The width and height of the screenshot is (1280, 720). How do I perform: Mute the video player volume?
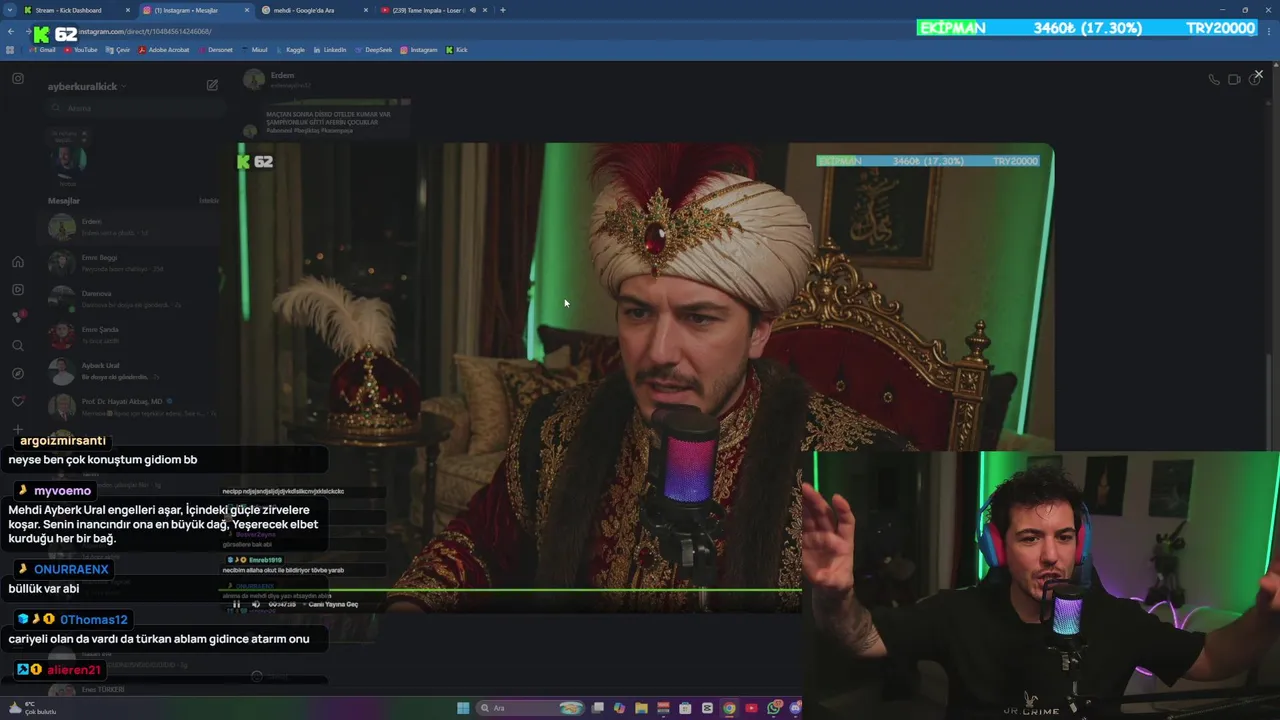(x=256, y=604)
